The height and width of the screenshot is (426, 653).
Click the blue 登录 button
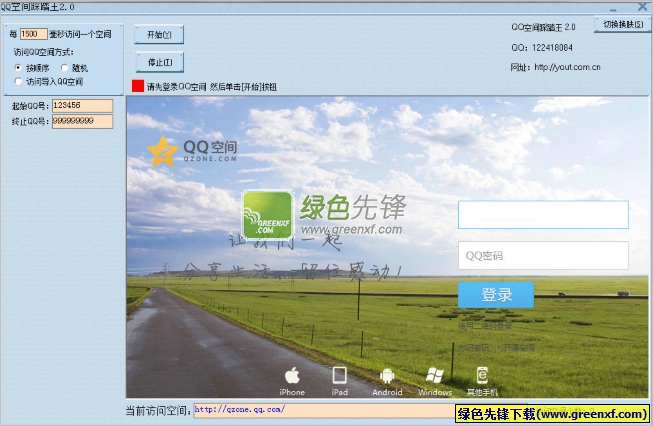pos(496,295)
